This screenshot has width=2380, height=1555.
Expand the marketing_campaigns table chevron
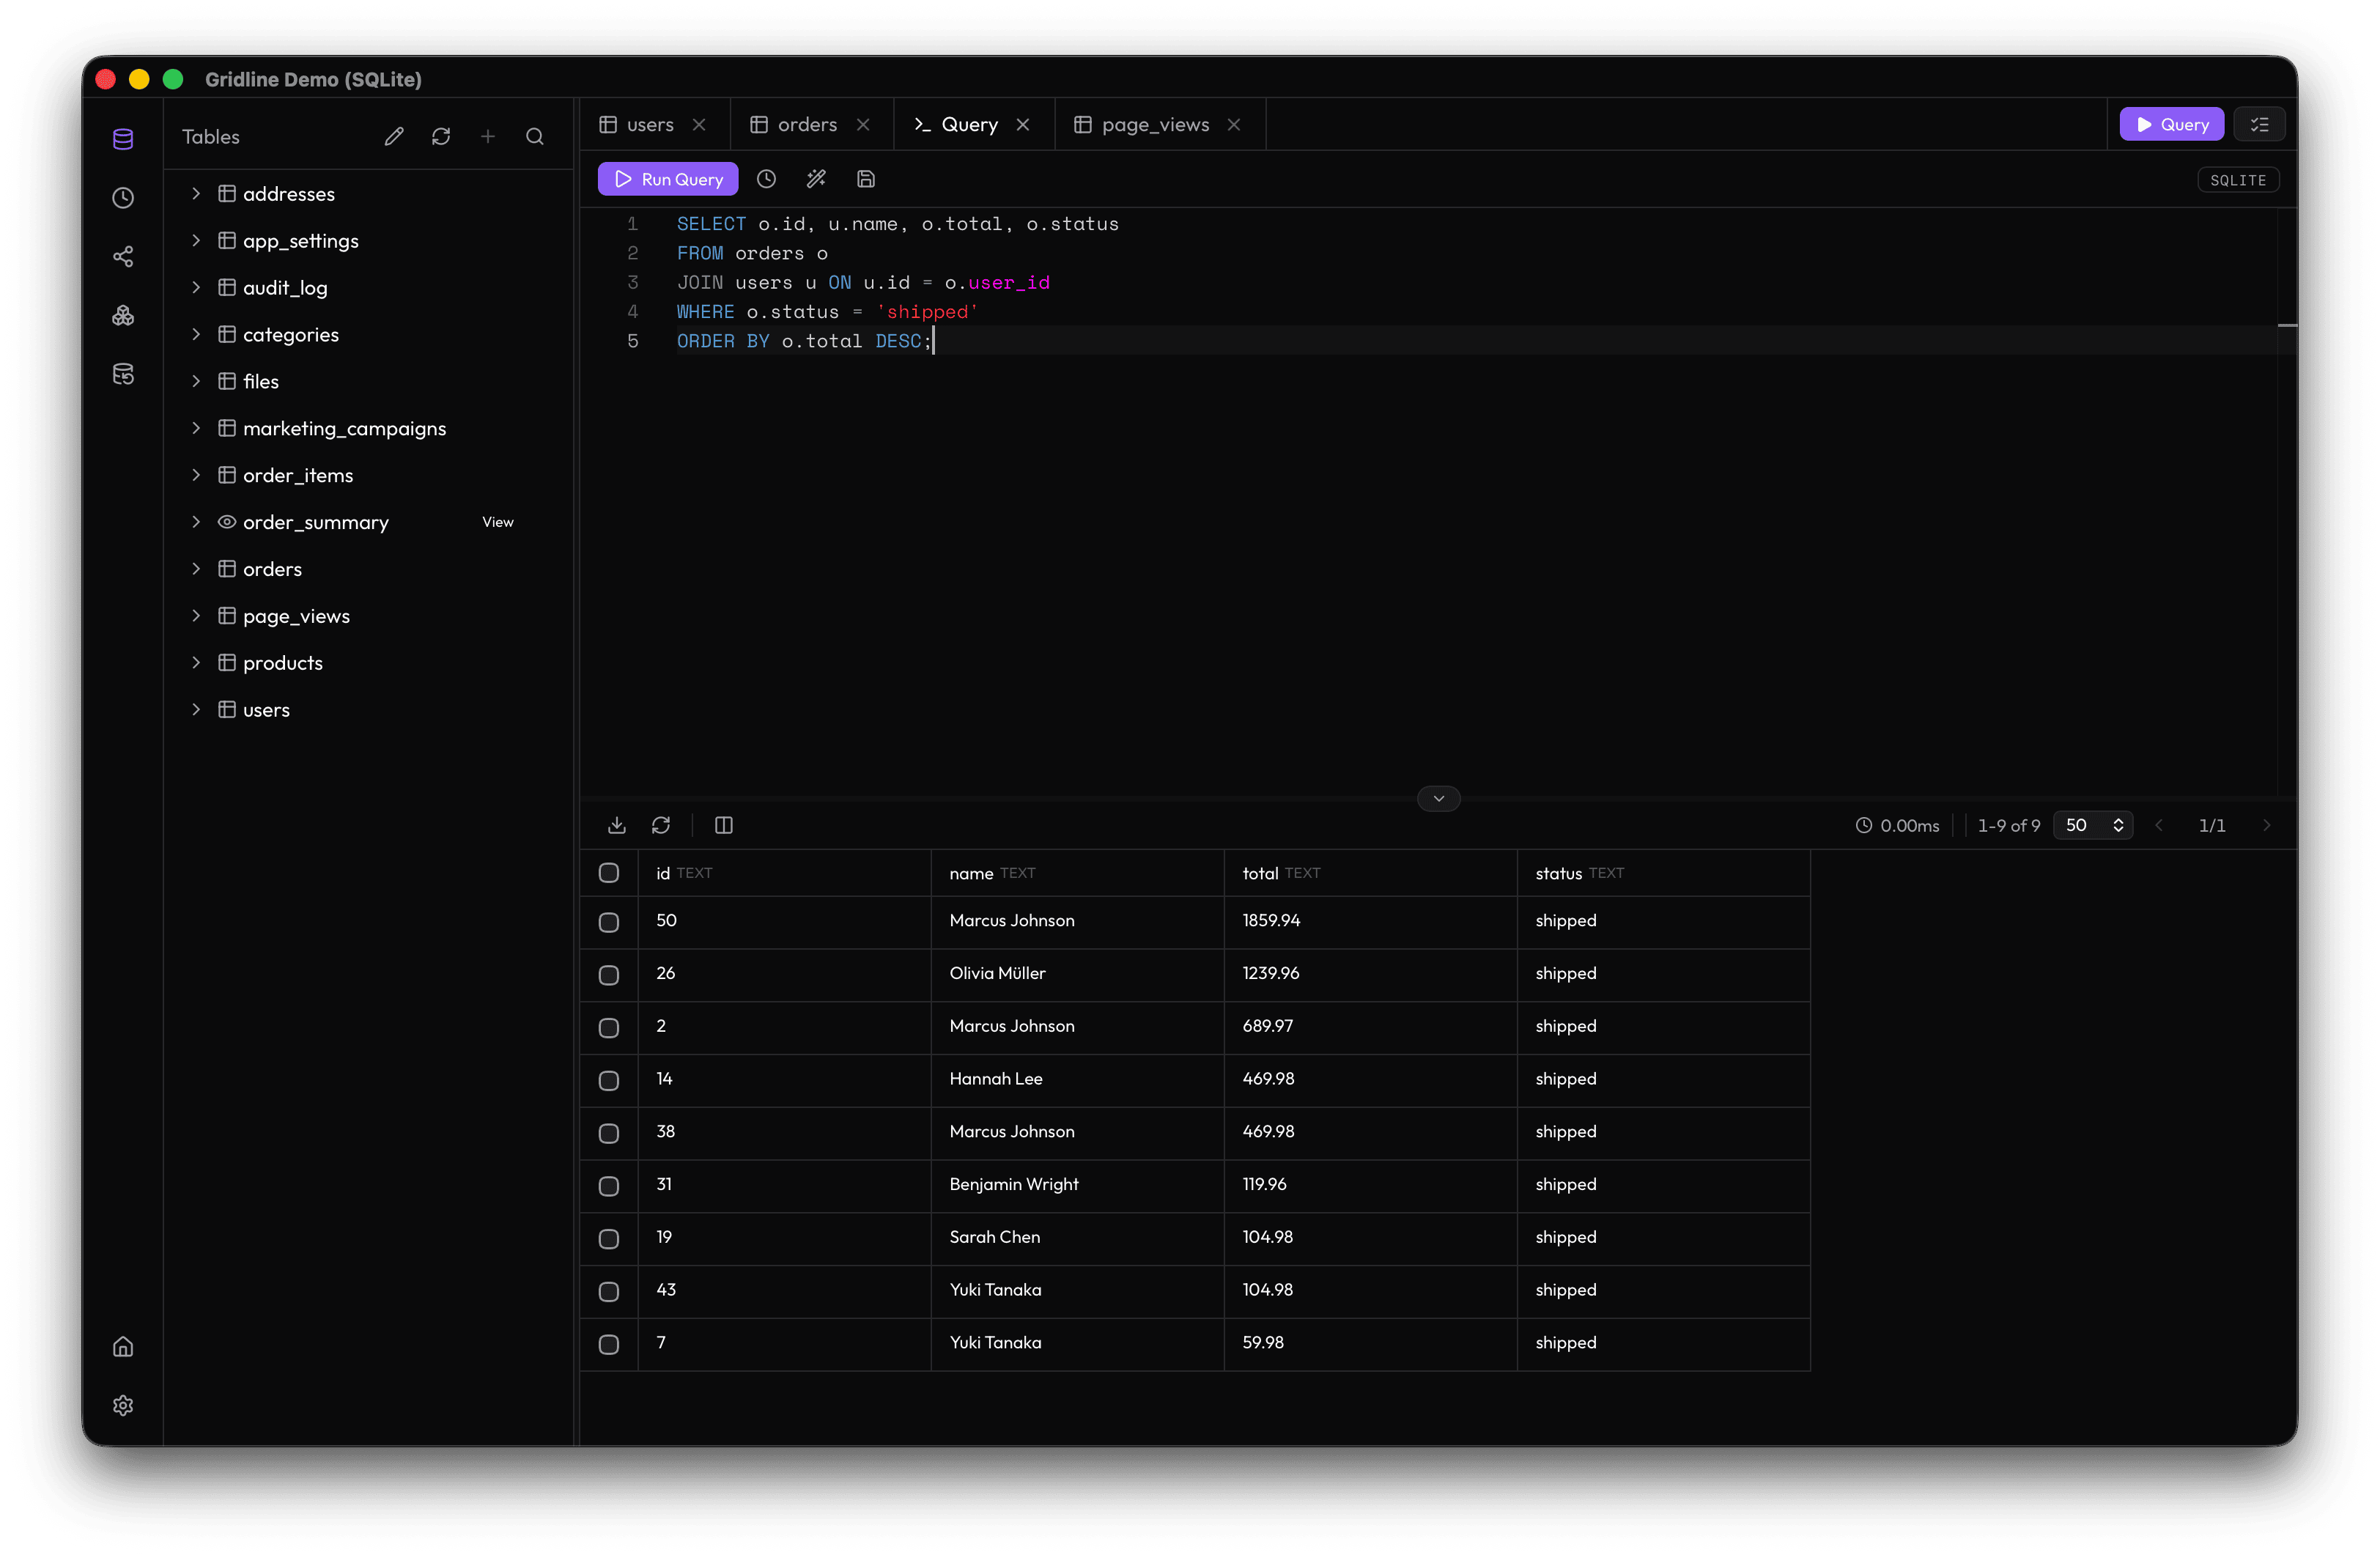click(196, 428)
